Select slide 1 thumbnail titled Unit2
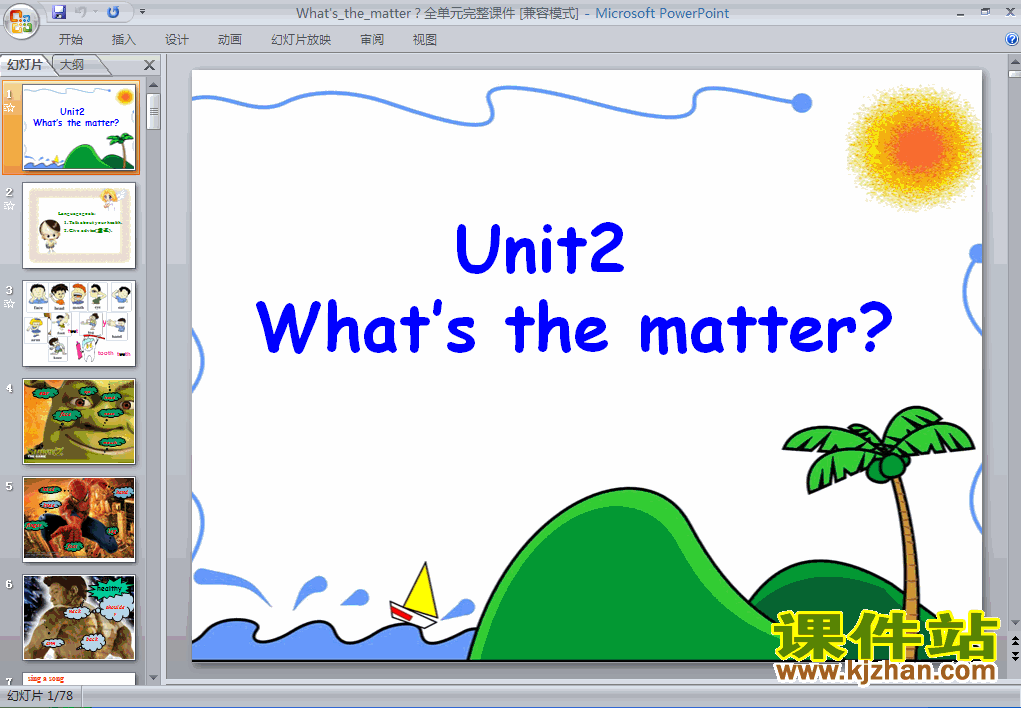1021x708 pixels. tap(79, 128)
